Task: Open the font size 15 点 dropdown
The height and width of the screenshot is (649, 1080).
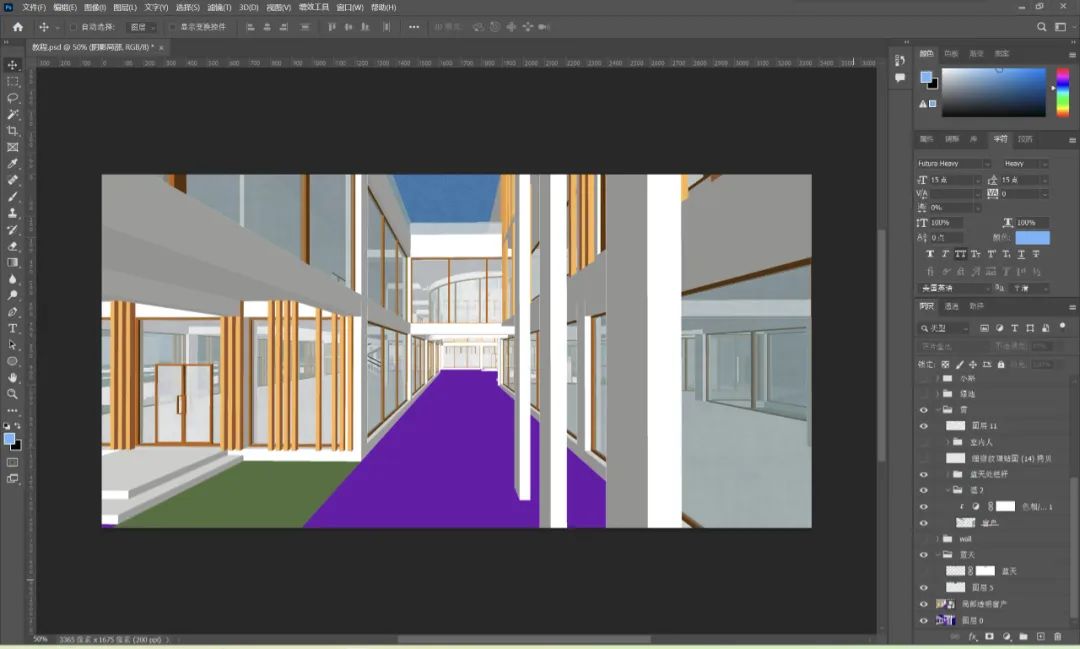Action: point(977,180)
